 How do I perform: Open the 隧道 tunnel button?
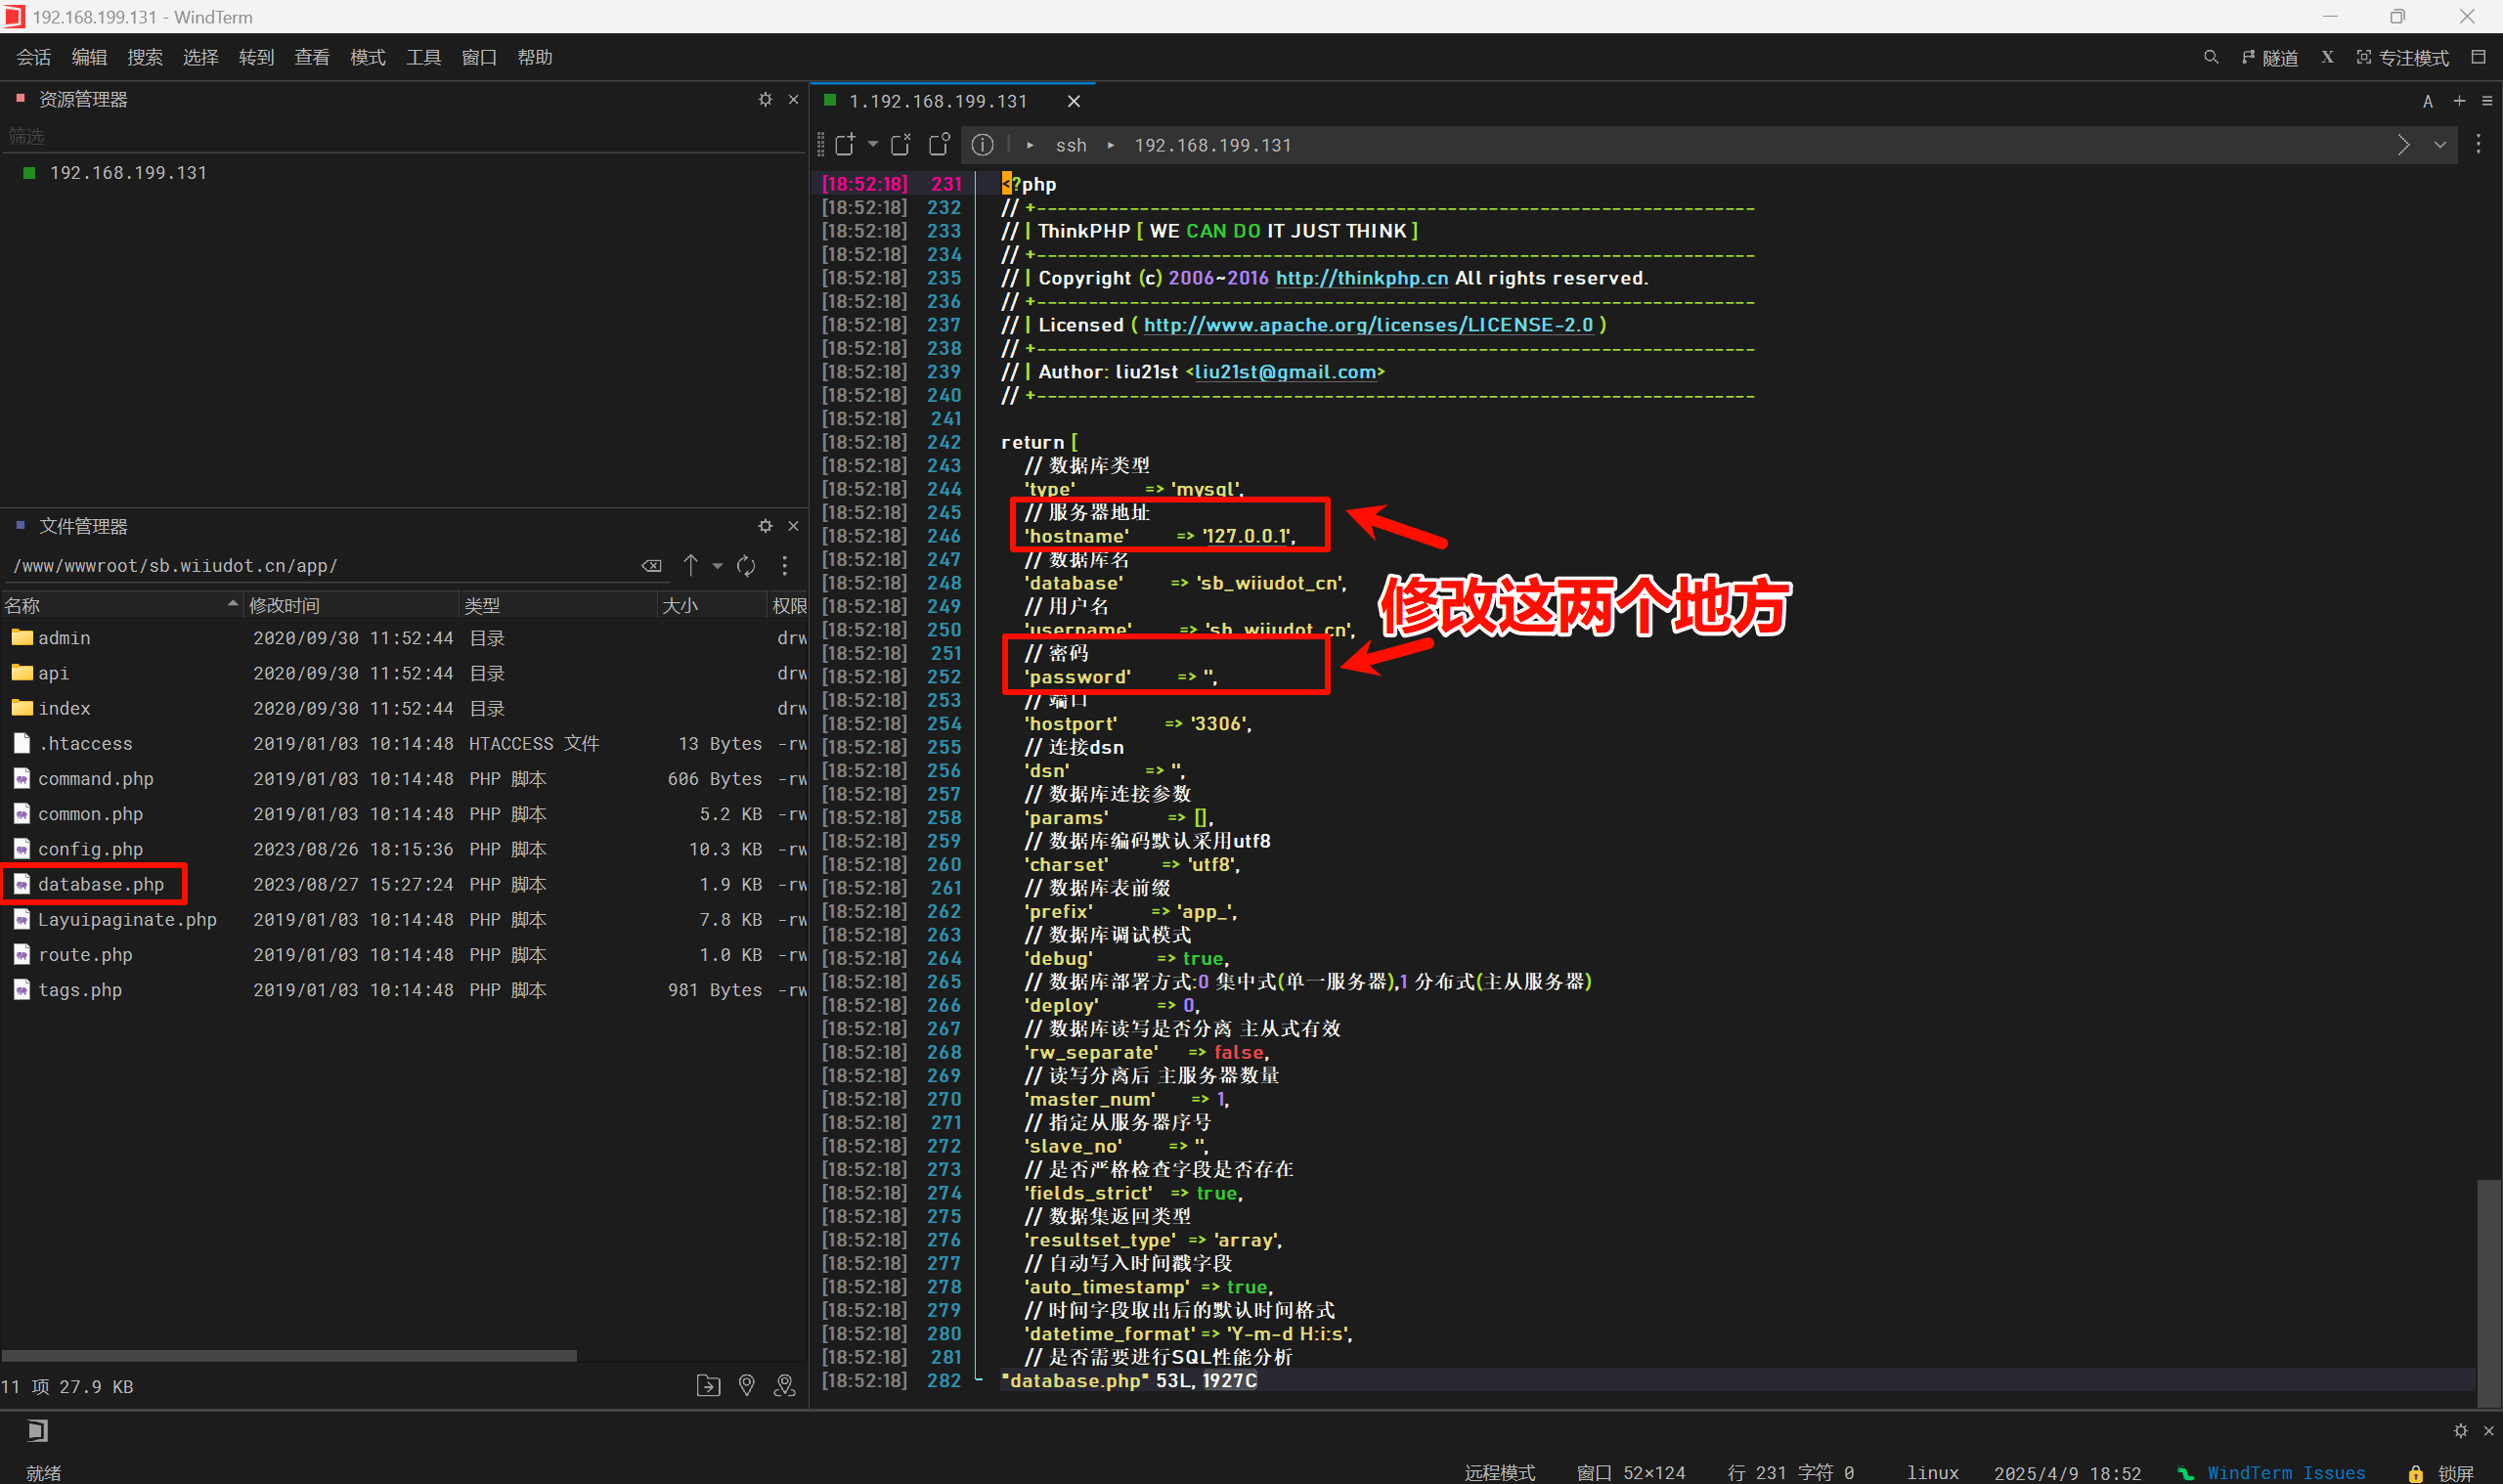pyautogui.click(x=2270, y=57)
